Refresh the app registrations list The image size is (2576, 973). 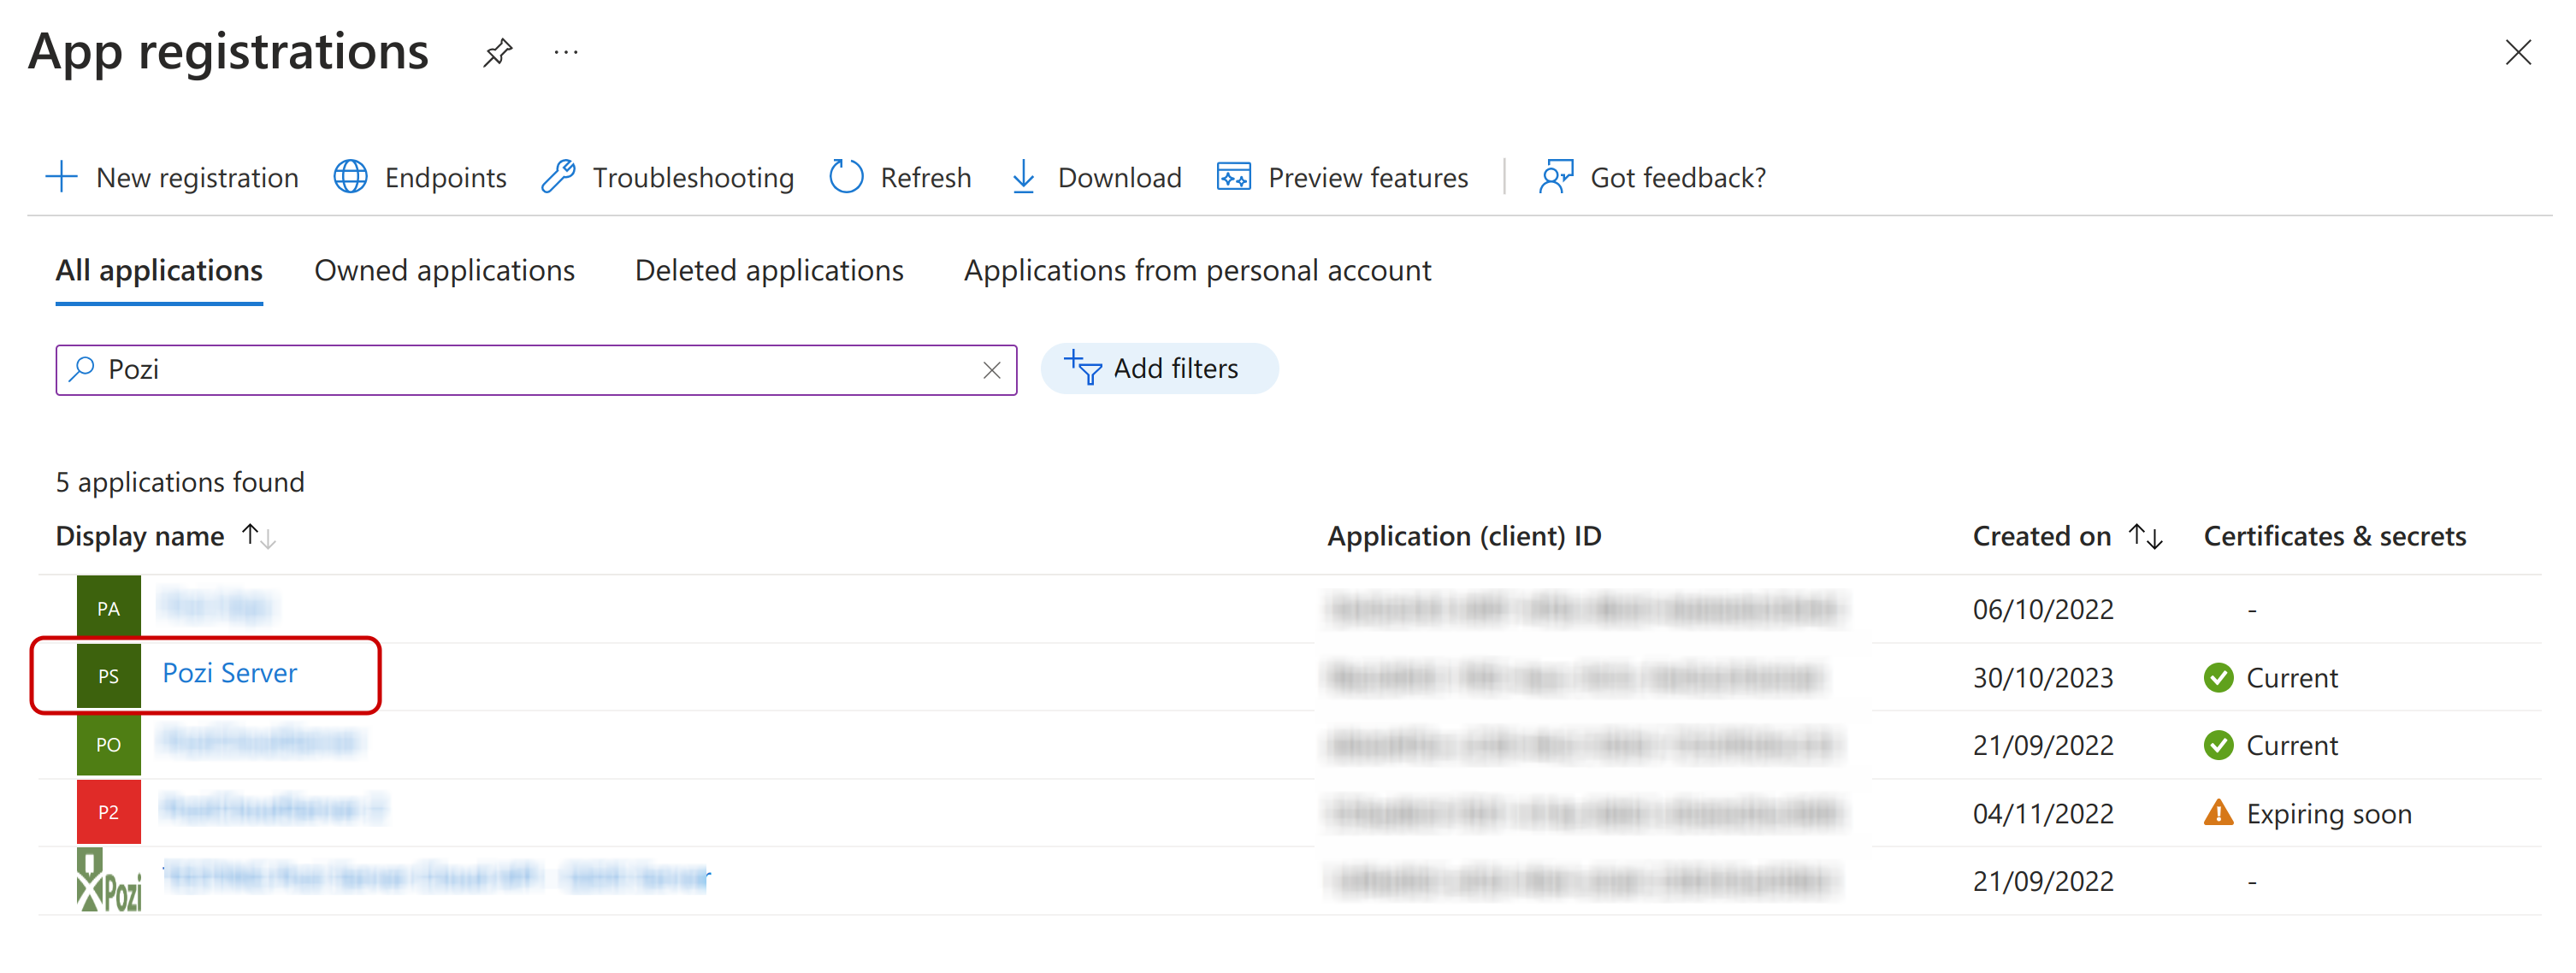(x=900, y=177)
